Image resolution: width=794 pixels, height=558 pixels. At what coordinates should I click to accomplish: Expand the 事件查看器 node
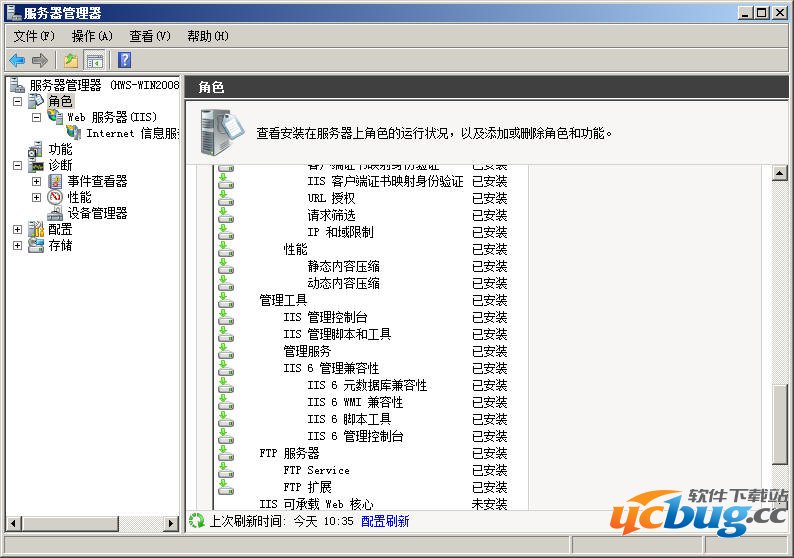pos(36,181)
